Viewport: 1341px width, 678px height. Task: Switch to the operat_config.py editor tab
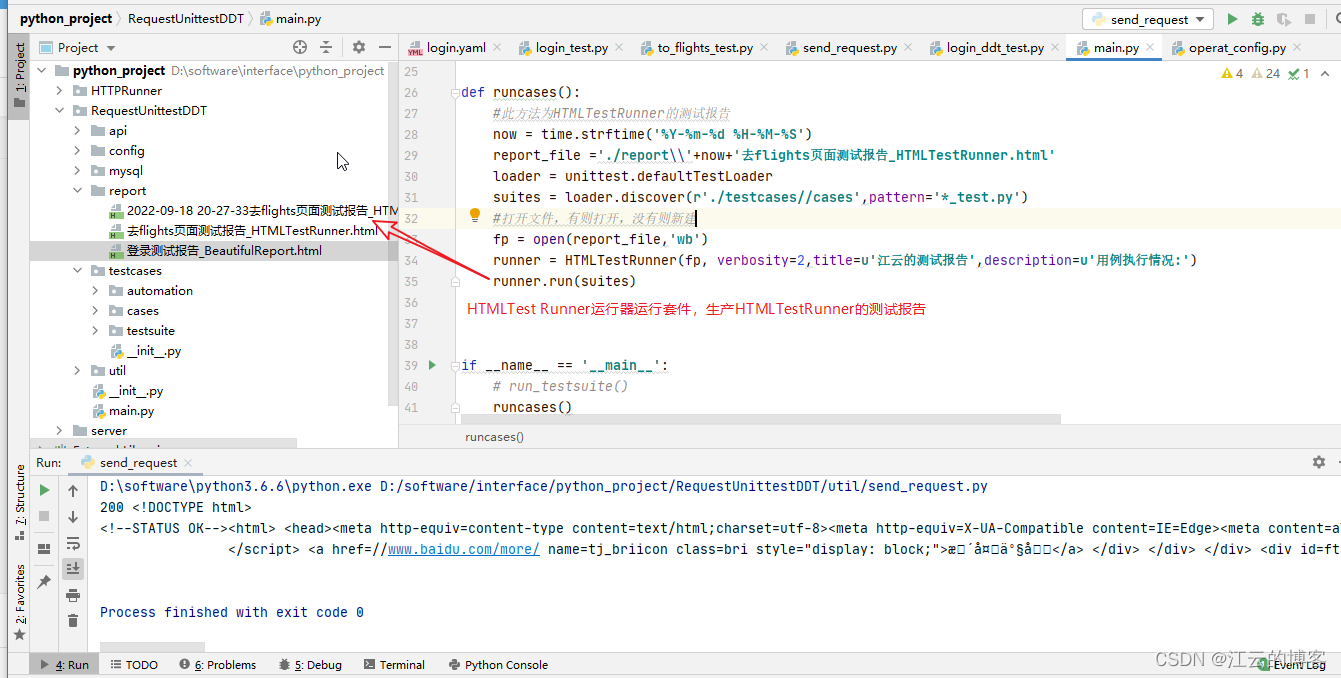coord(1237,47)
